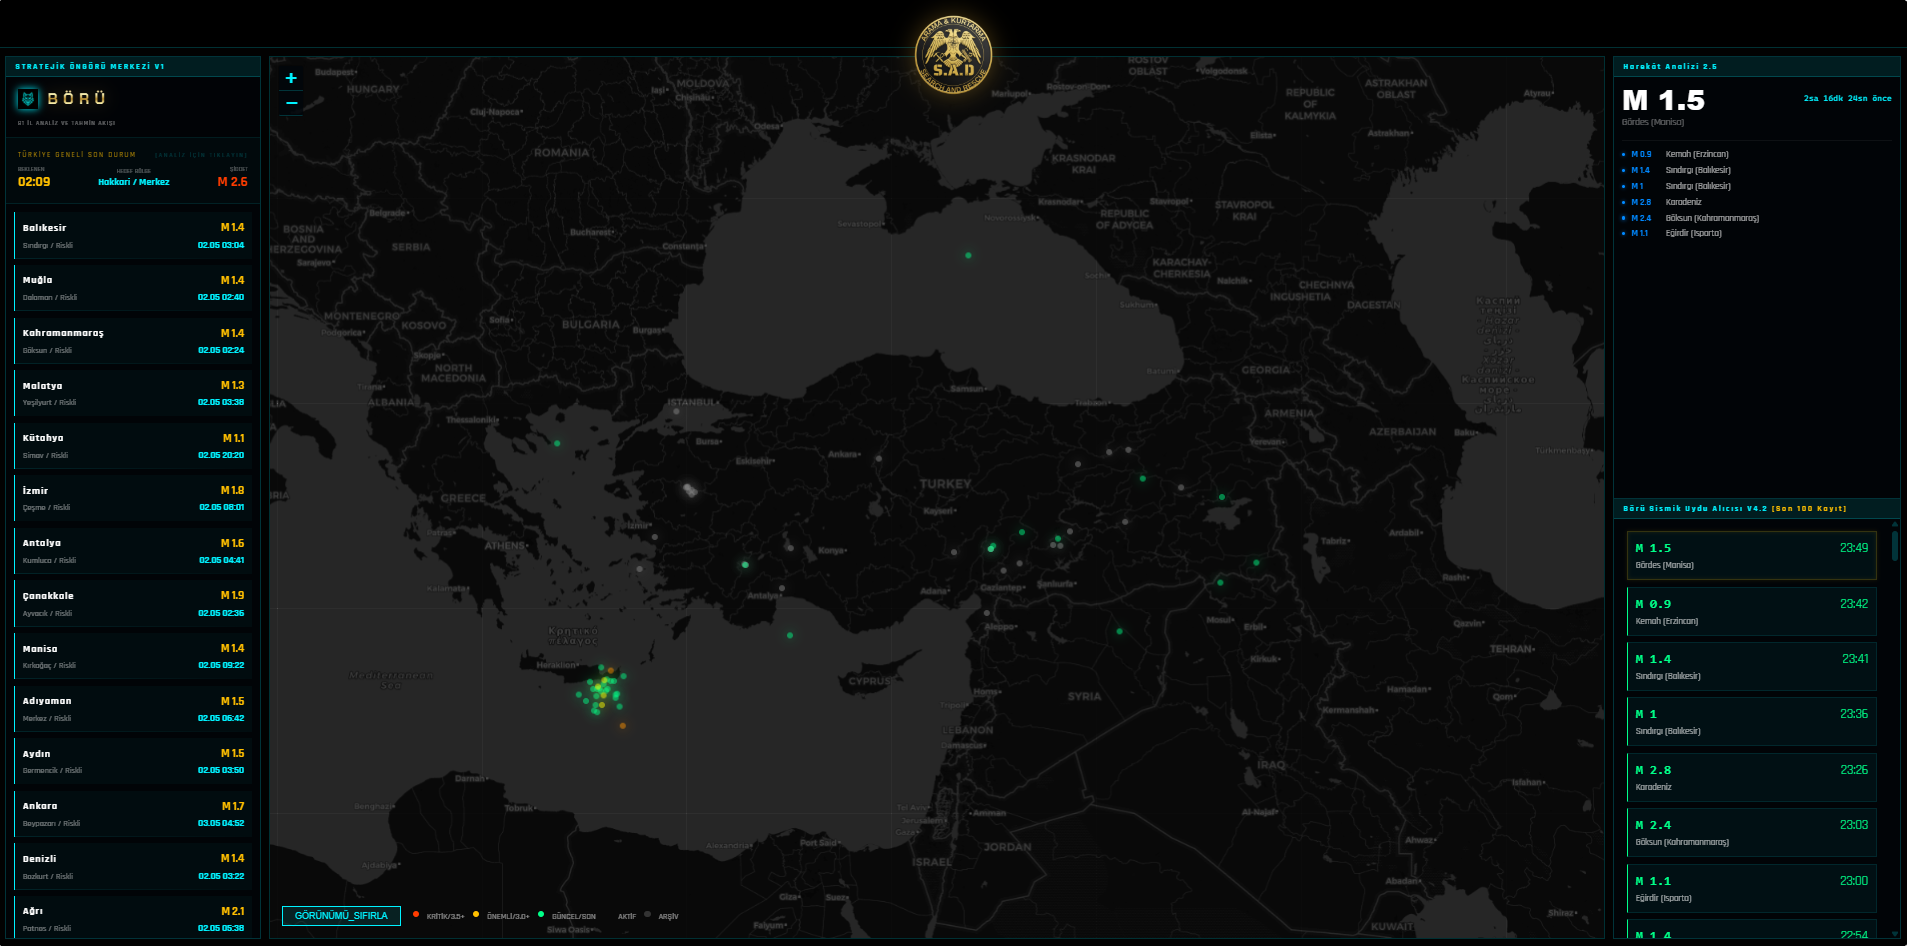Zoom out the map with minus button
Image resolution: width=1907 pixels, height=946 pixels.
[x=291, y=103]
